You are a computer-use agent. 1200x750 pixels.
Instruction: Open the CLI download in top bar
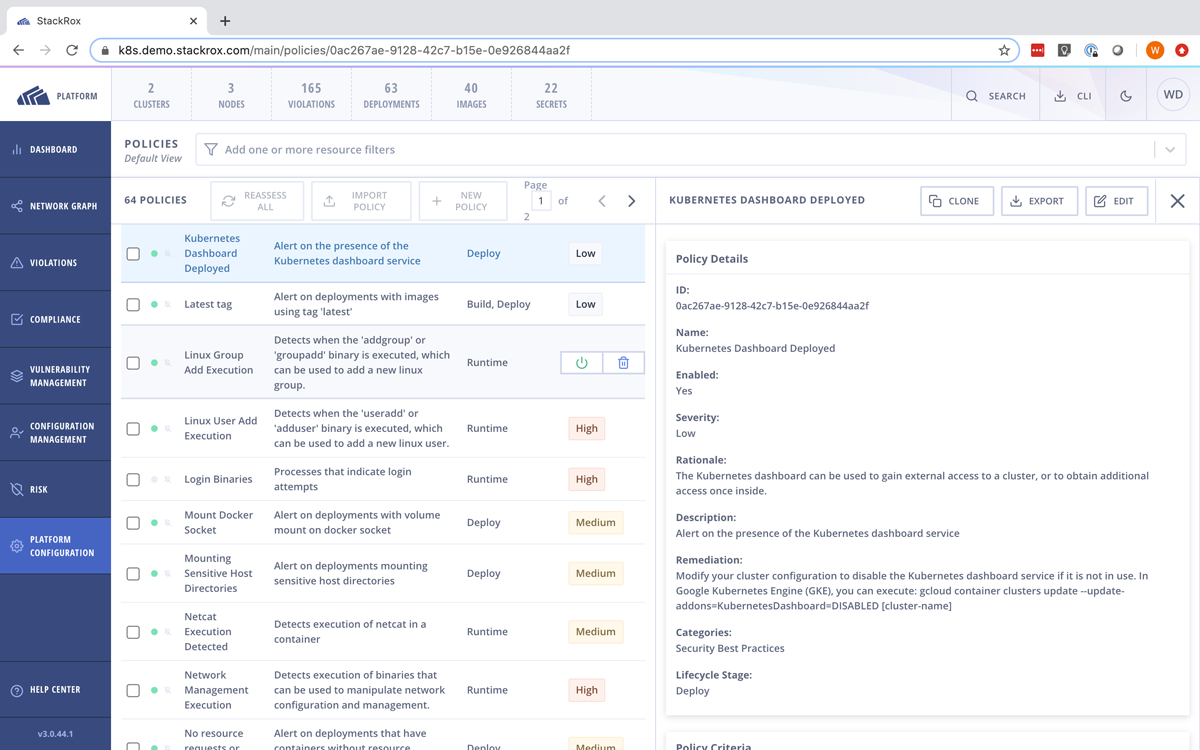coord(1073,96)
